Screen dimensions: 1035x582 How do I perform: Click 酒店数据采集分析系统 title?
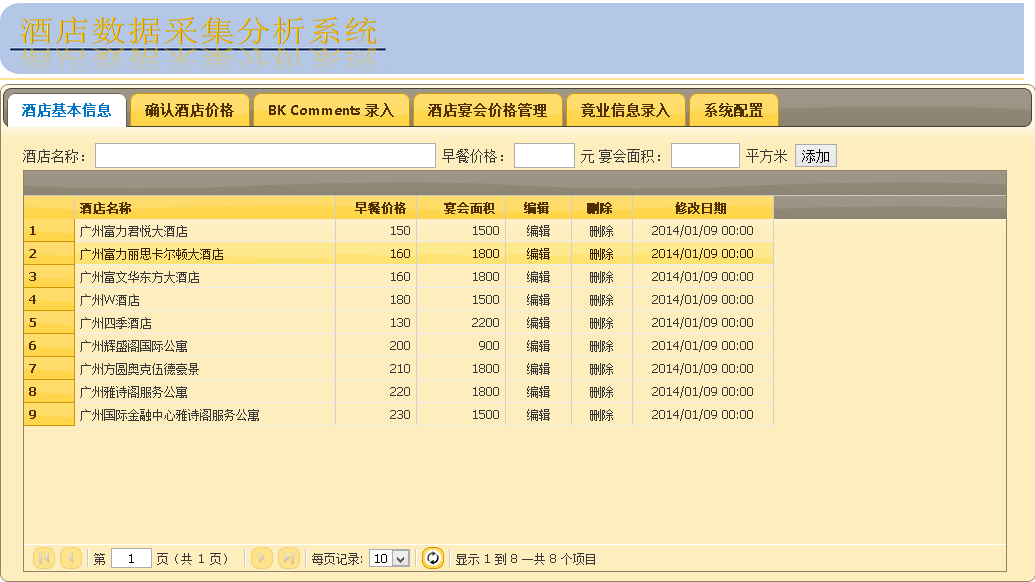pos(198,31)
